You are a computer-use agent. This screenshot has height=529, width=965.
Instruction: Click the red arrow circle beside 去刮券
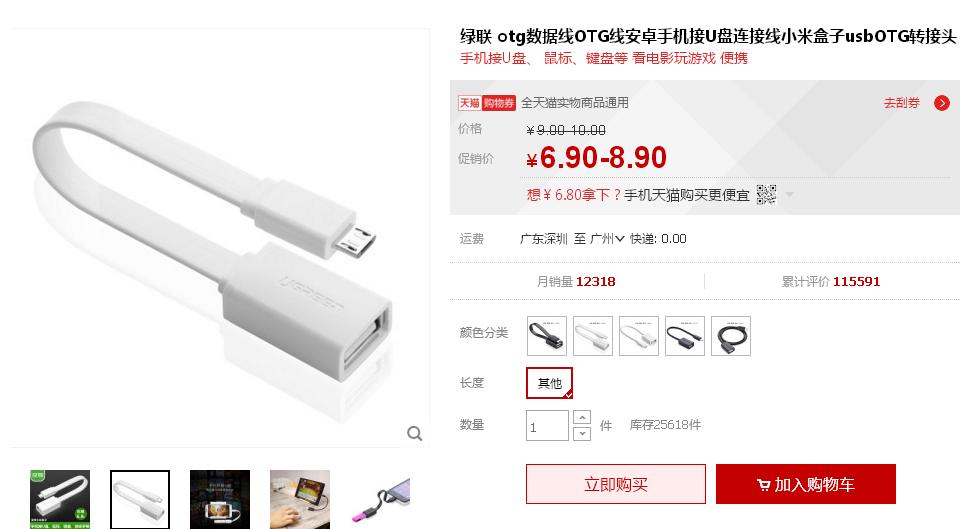click(942, 103)
